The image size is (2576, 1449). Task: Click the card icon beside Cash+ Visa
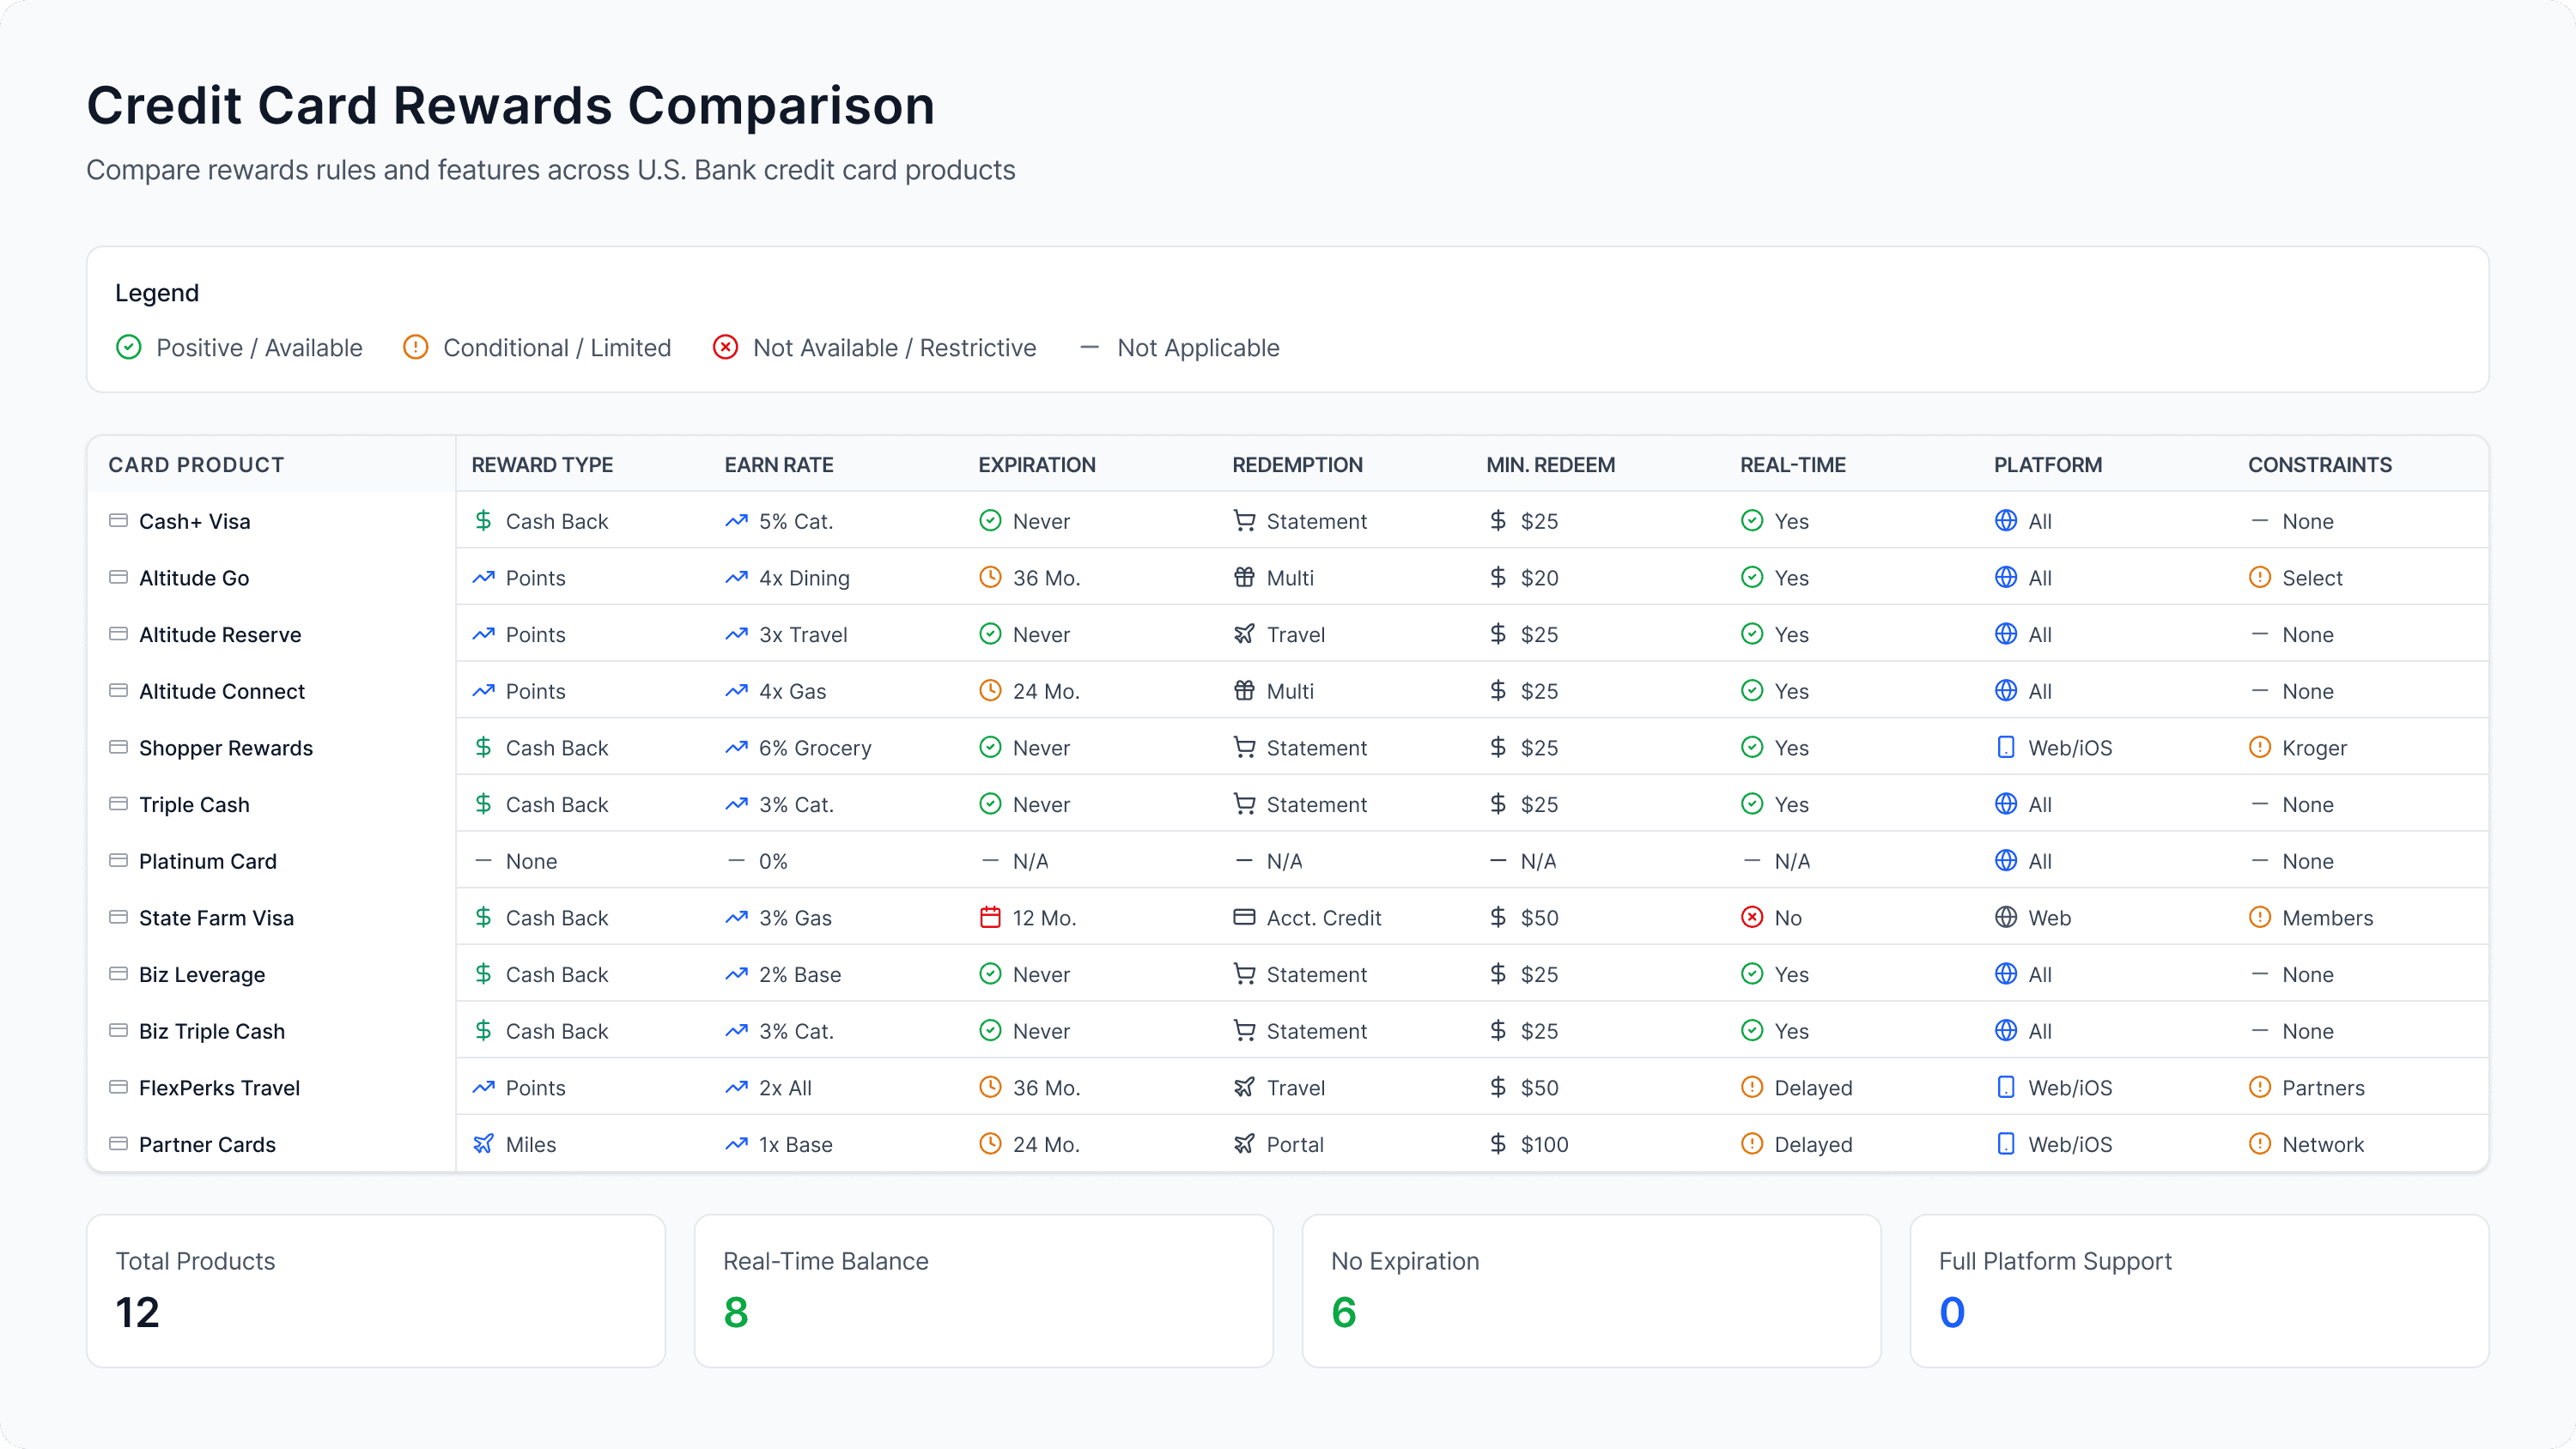click(118, 521)
